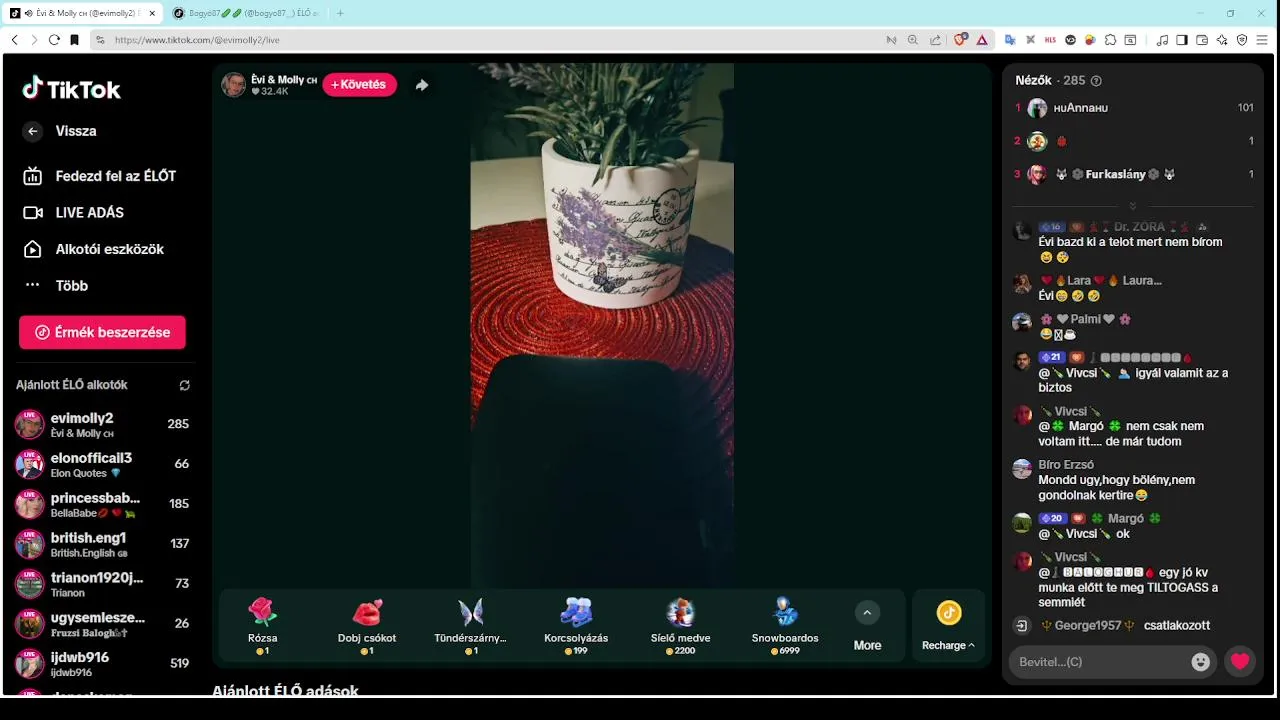1280x720 pixels.
Task: Open british.eng1 live stream
Action: 102,544
